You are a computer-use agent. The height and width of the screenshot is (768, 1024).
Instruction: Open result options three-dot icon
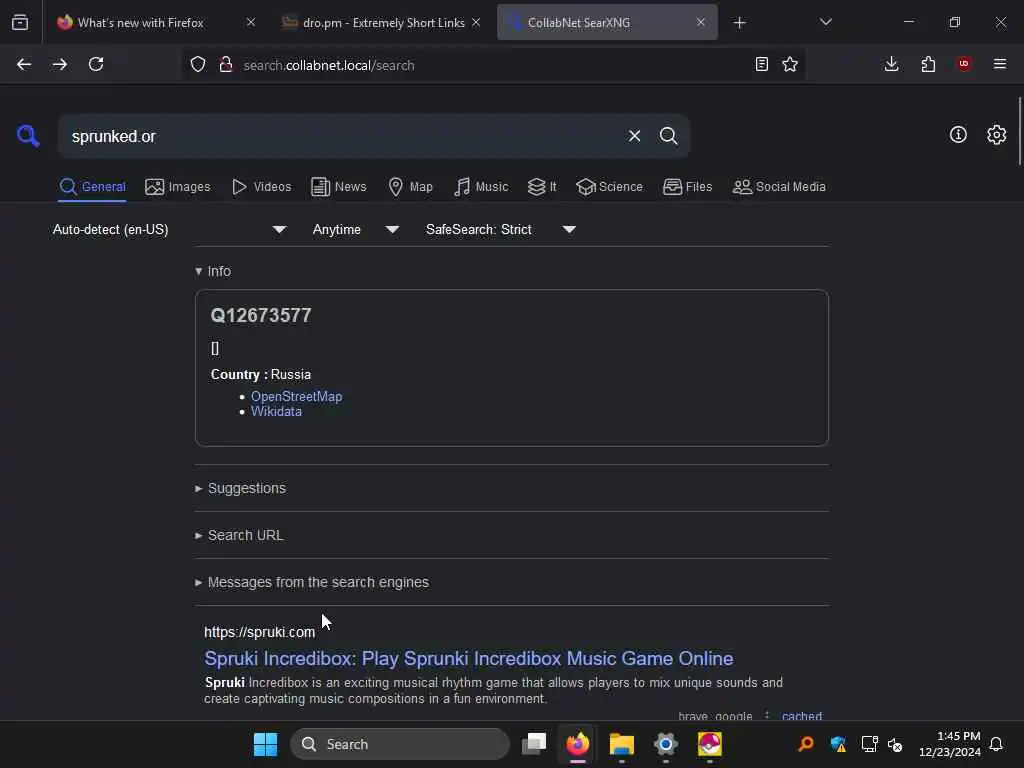(x=767, y=716)
